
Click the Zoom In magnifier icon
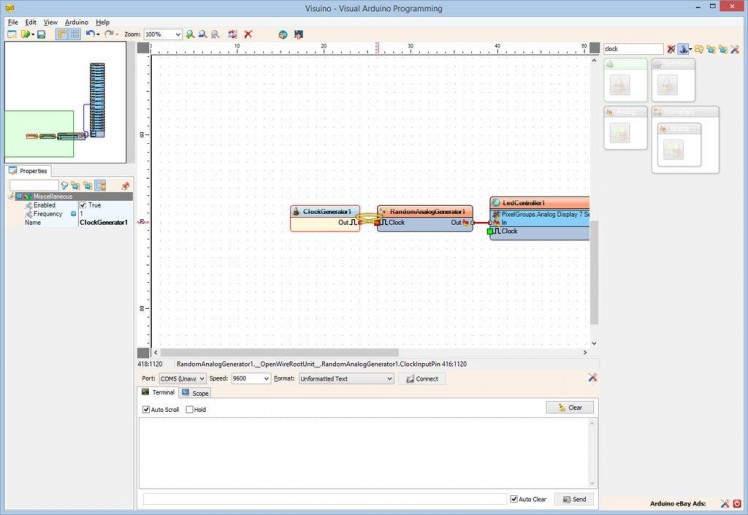(x=190, y=34)
